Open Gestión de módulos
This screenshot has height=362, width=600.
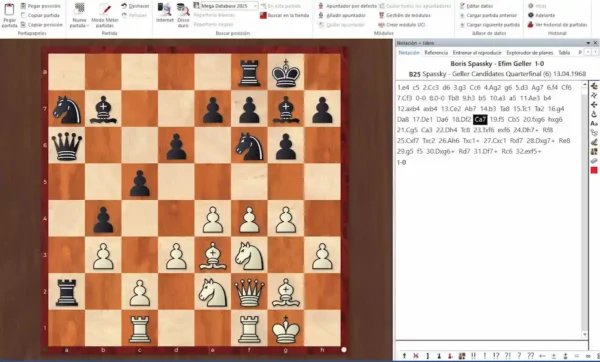tap(405, 15)
